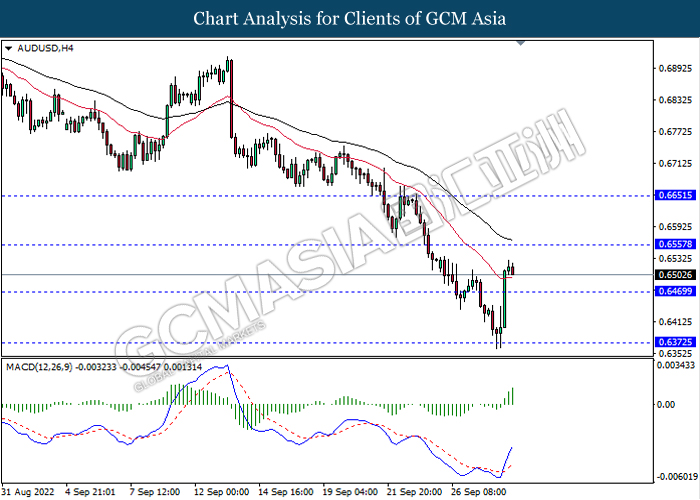Click the 31 Aug 2022 date label

(28, 492)
